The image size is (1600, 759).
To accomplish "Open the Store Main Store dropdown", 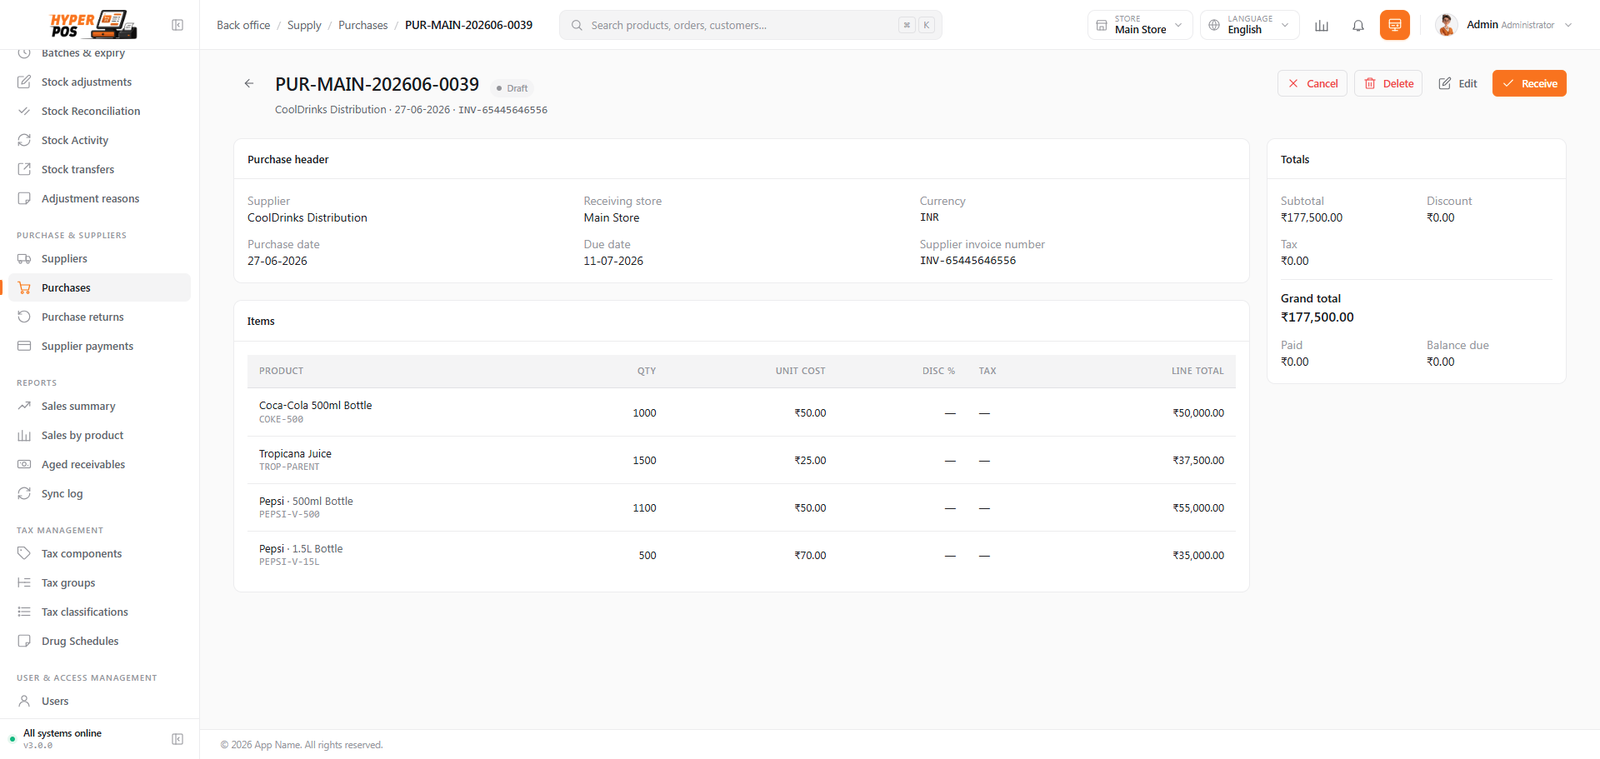I will pos(1140,25).
